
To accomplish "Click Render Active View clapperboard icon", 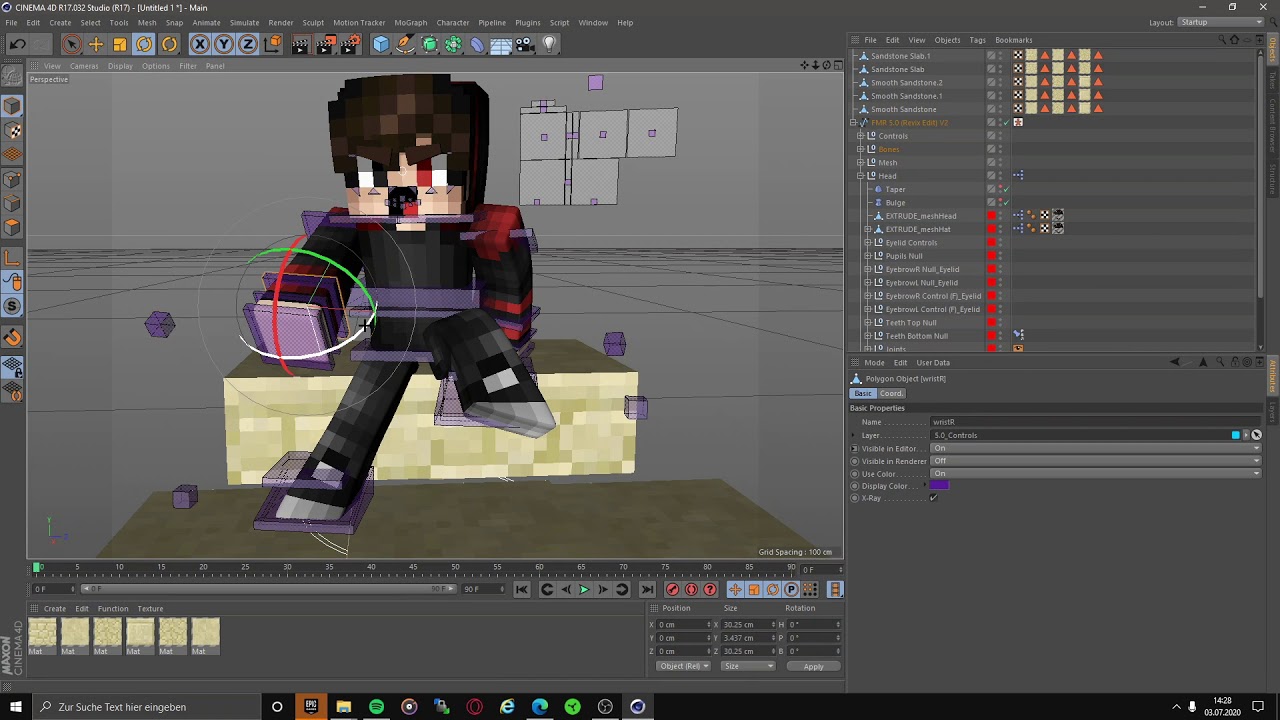I will 300,44.
